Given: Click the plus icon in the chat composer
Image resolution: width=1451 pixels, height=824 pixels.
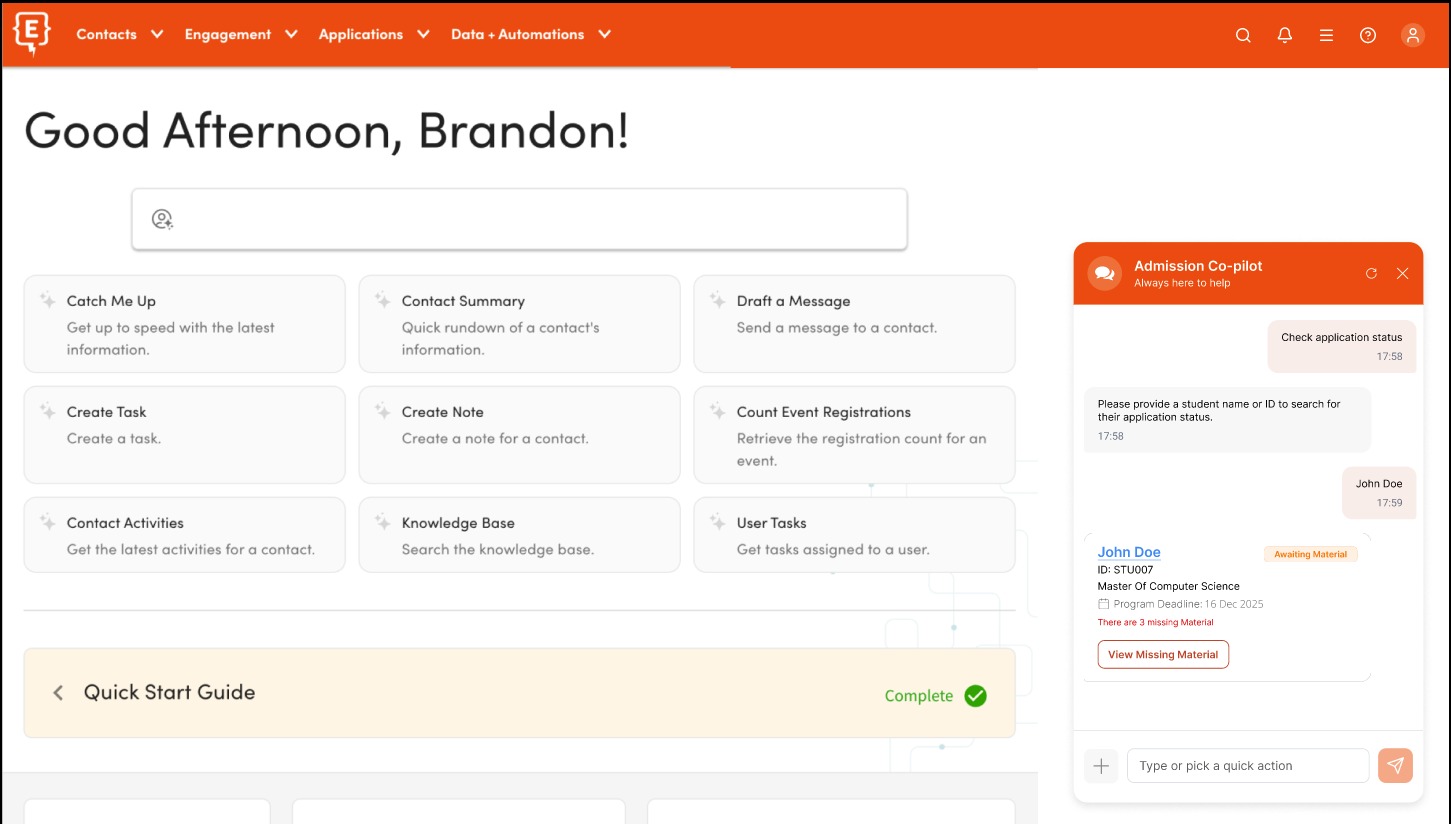Looking at the screenshot, I should pos(1101,765).
